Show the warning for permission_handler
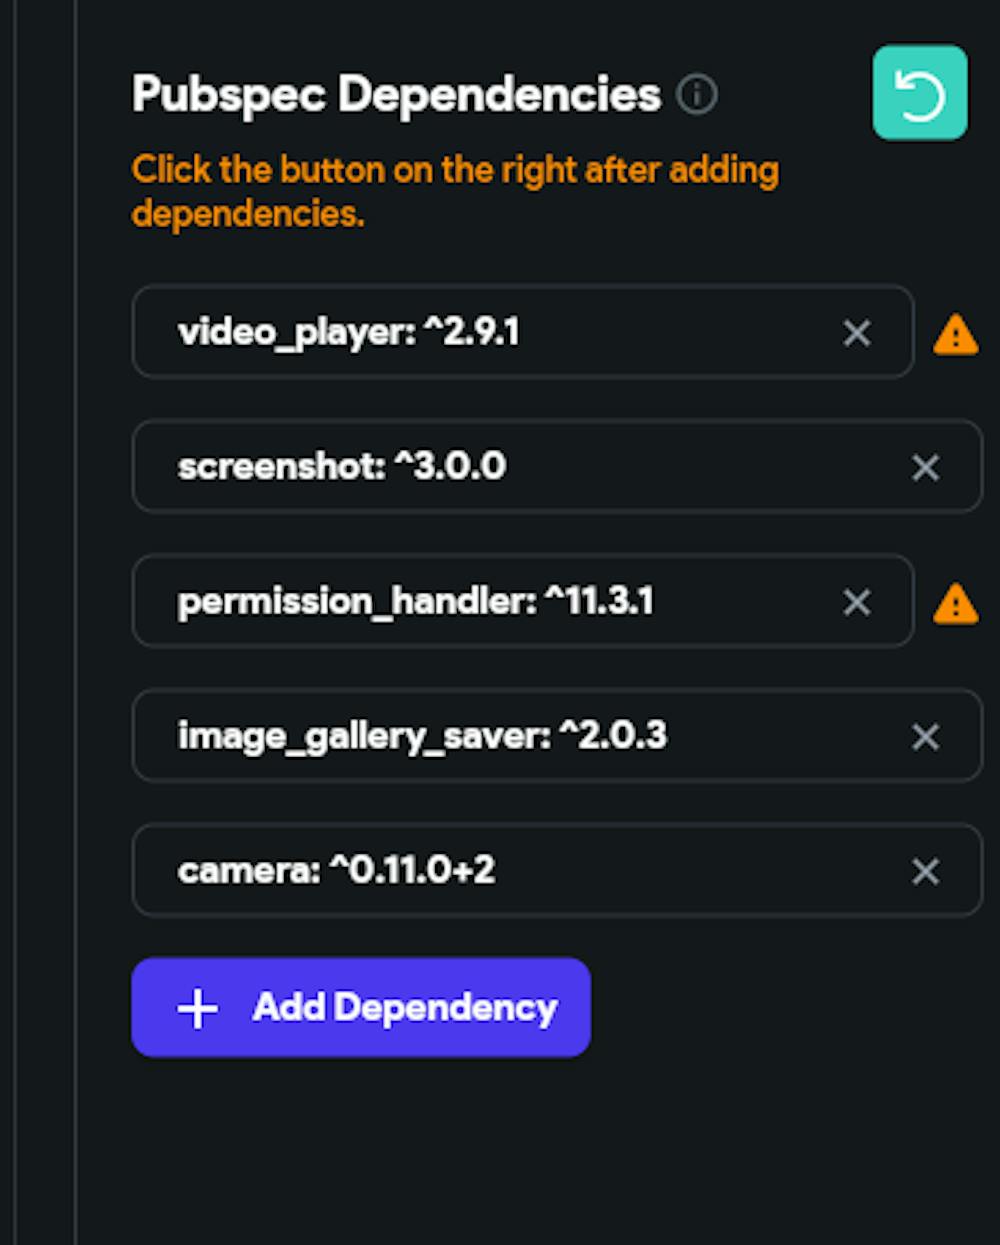 click(x=955, y=604)
